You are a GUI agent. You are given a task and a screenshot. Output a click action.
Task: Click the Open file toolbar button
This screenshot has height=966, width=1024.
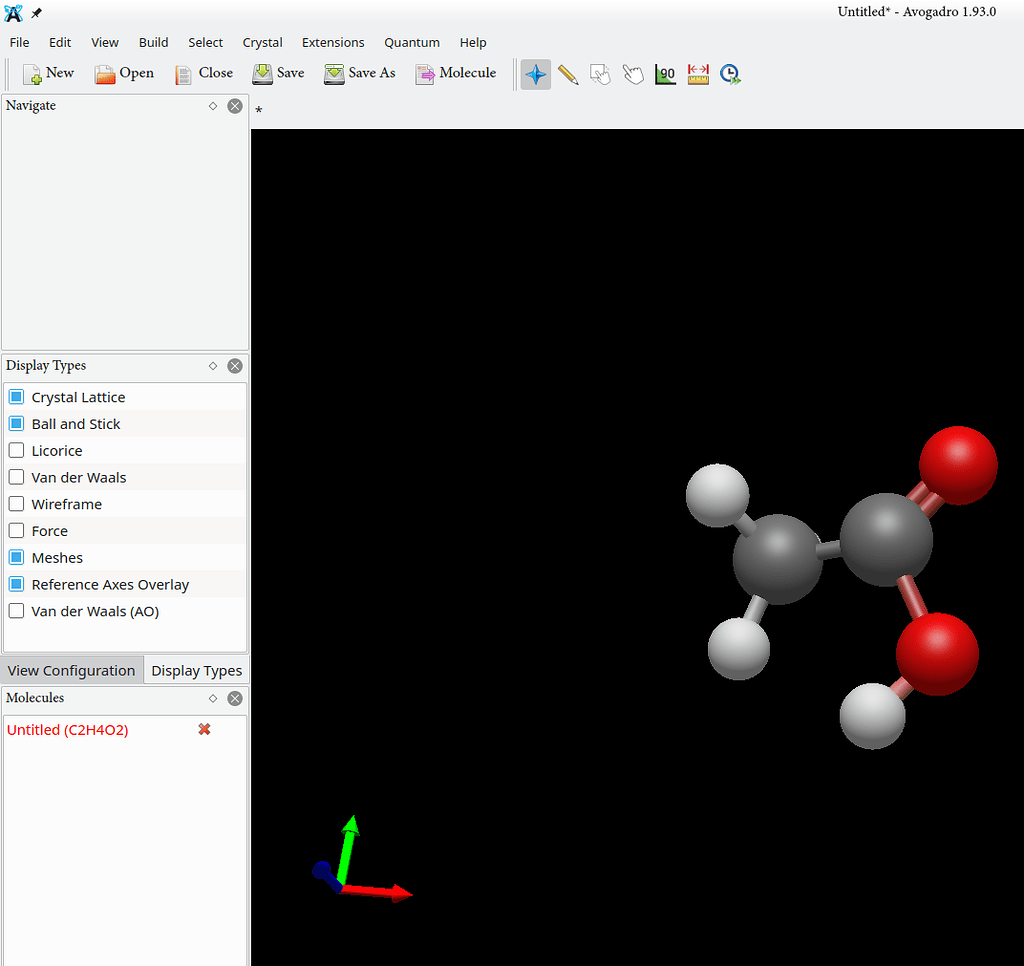(x=123, y=73)
